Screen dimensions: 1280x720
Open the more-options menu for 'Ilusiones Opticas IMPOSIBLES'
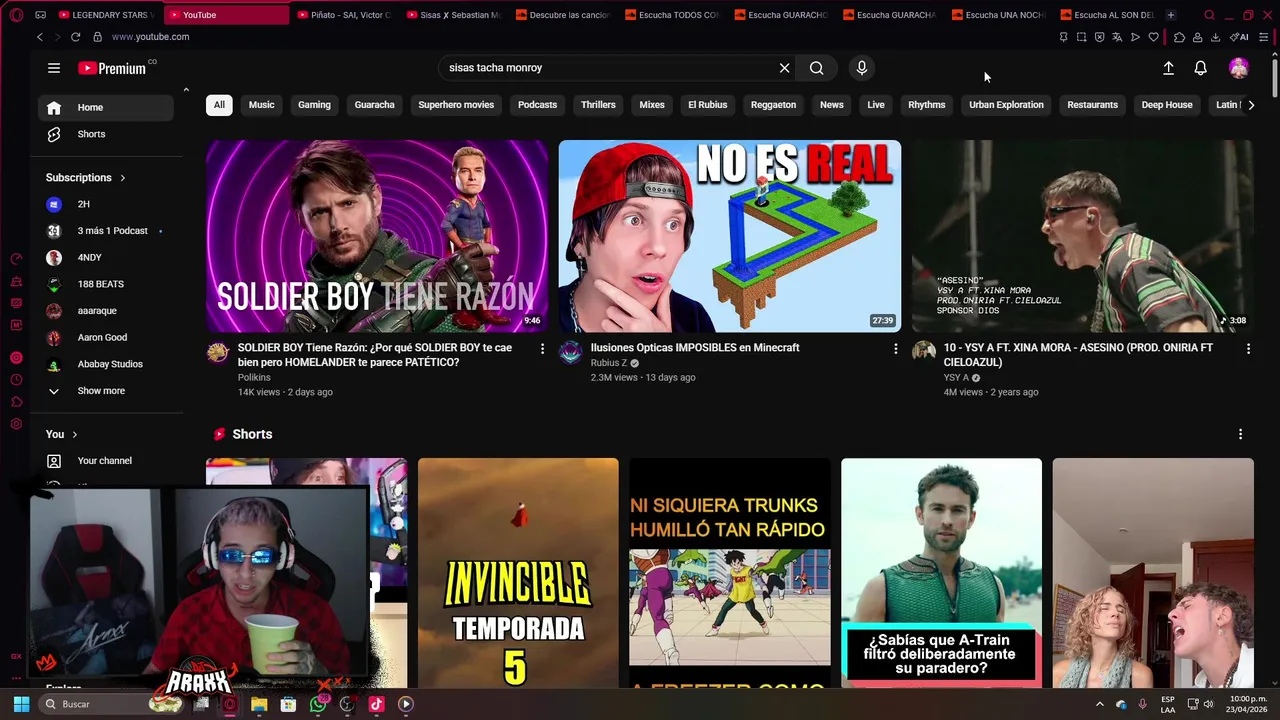point(895,349)
